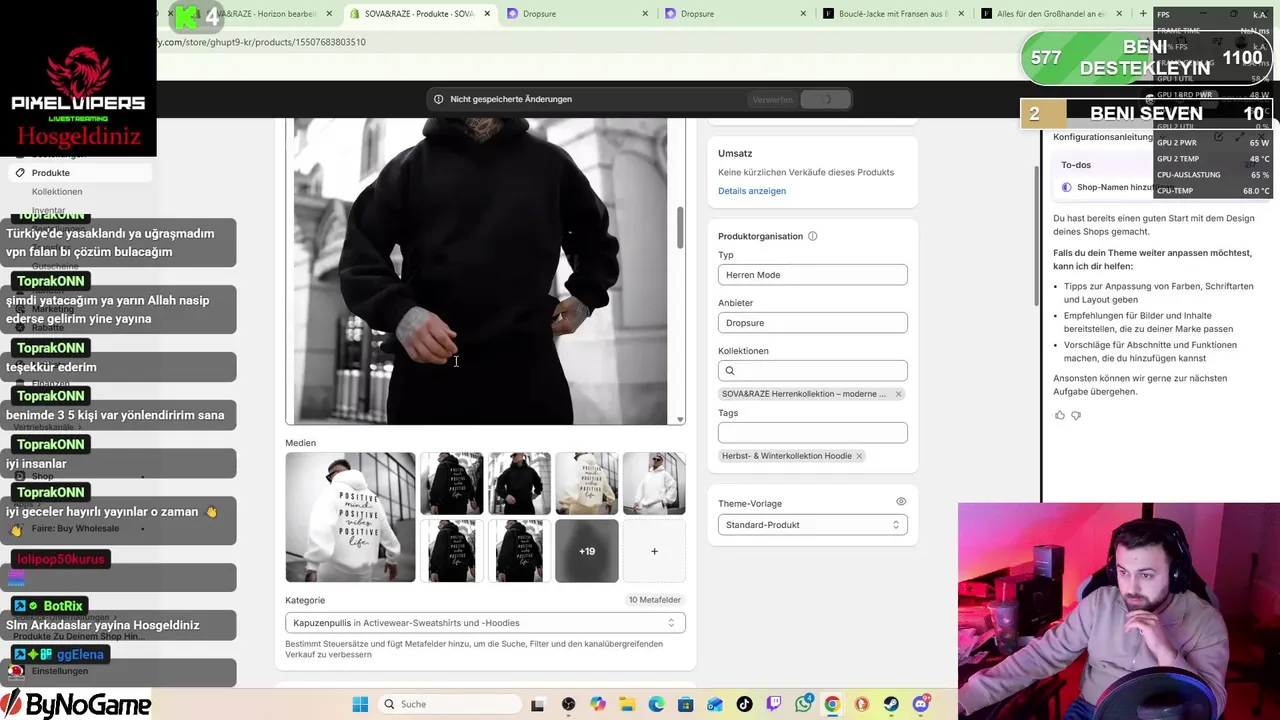Screen dimensions: 1280x720
Task: Open TikTok from the taskbar
Action: [744, 704]
